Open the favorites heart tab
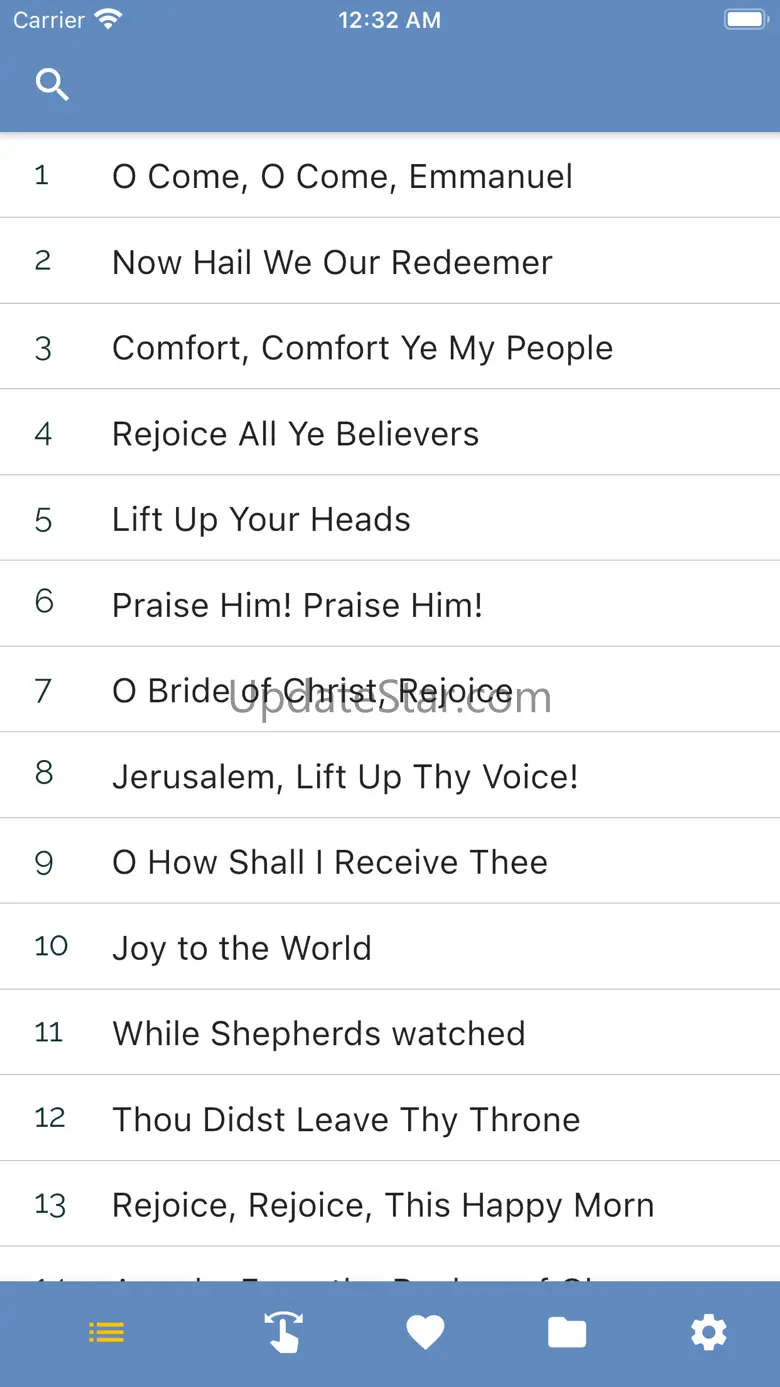Screen dimensions: 780x1387 pyautogui.click(x=425, y=1332)
